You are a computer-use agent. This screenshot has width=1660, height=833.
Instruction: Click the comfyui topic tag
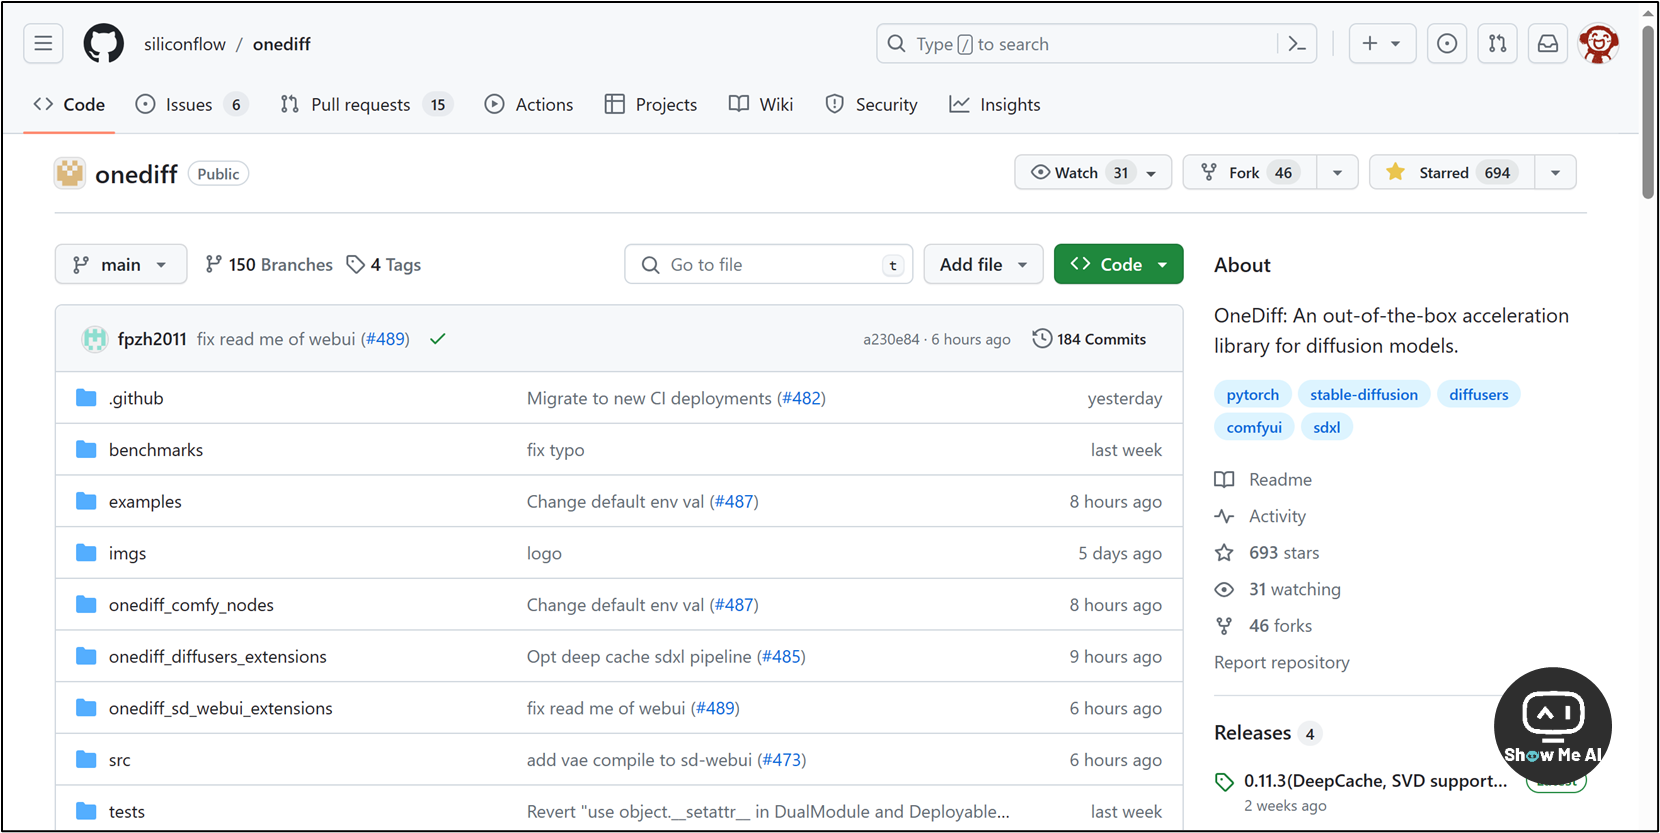1254,427
